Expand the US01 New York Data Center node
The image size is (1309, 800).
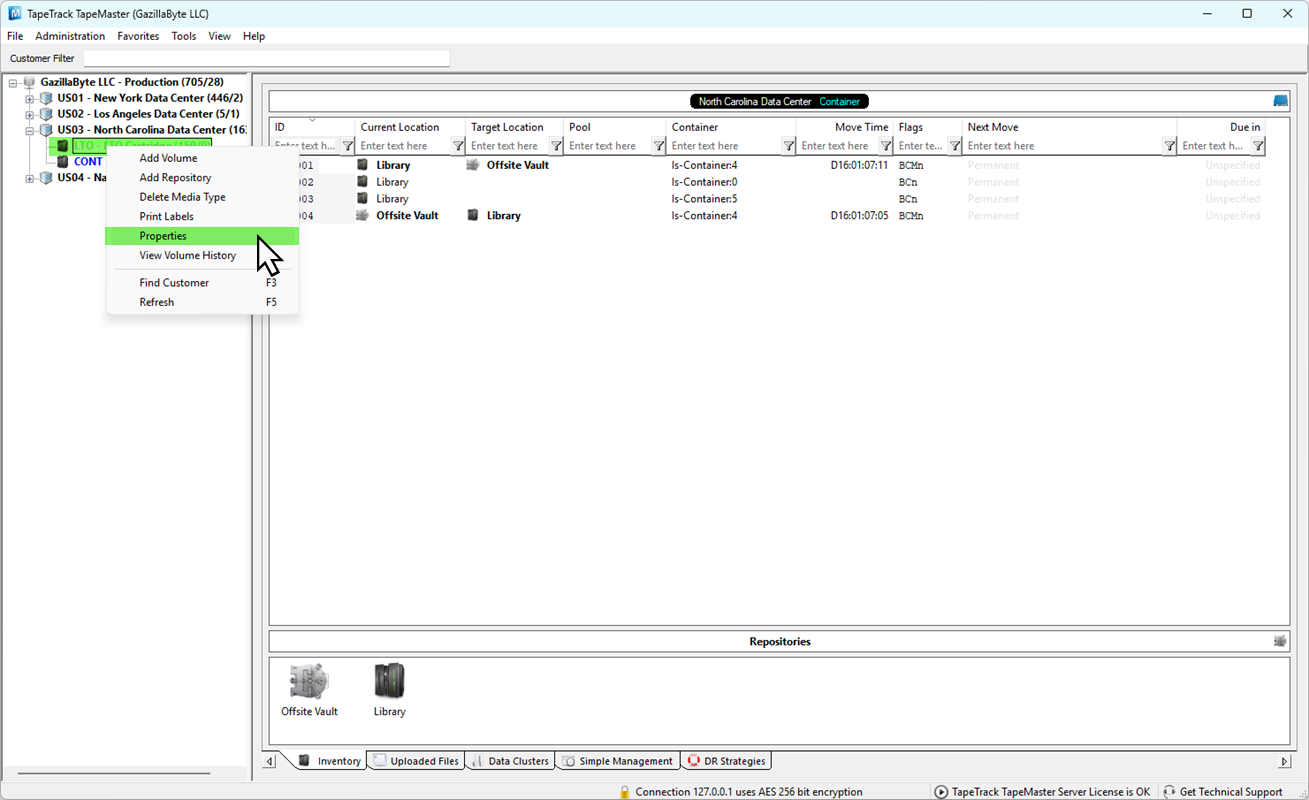30,98
